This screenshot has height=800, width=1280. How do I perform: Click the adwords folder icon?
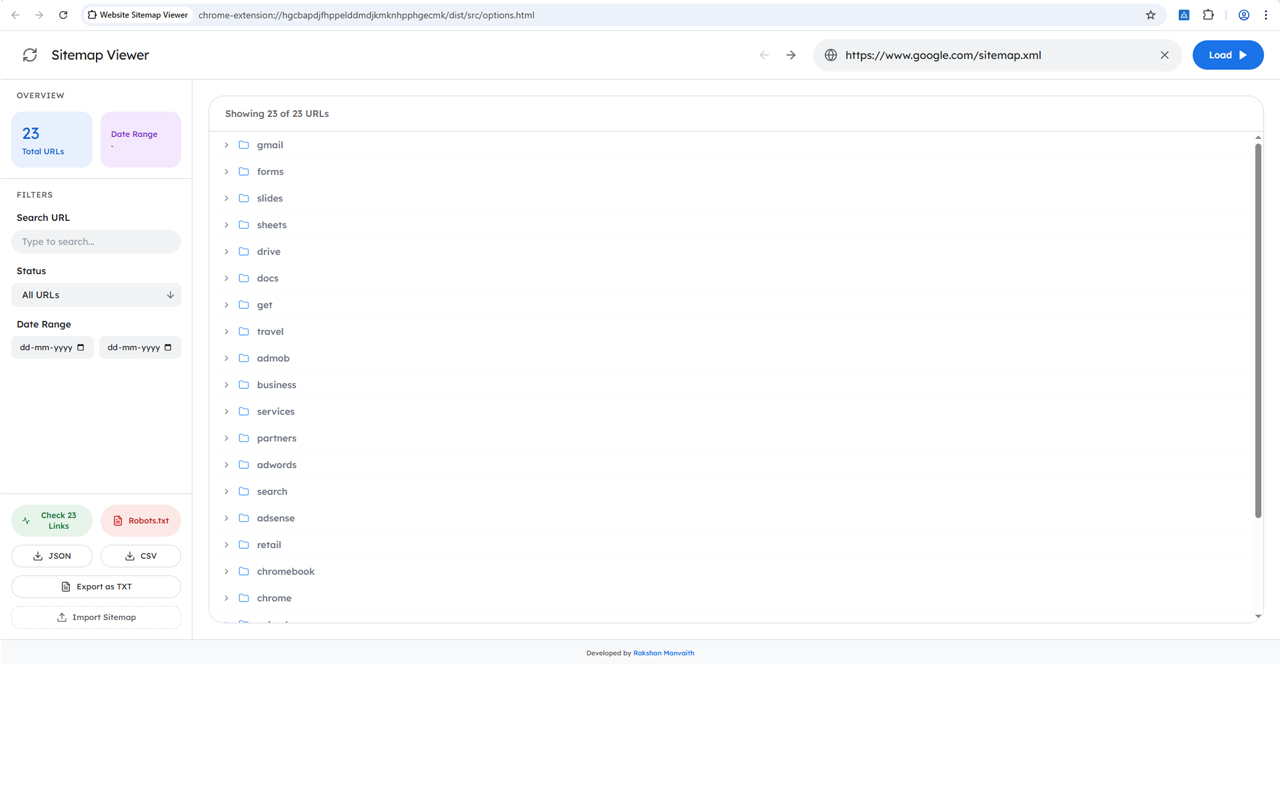pyautogui.click(x=244, y=465)
